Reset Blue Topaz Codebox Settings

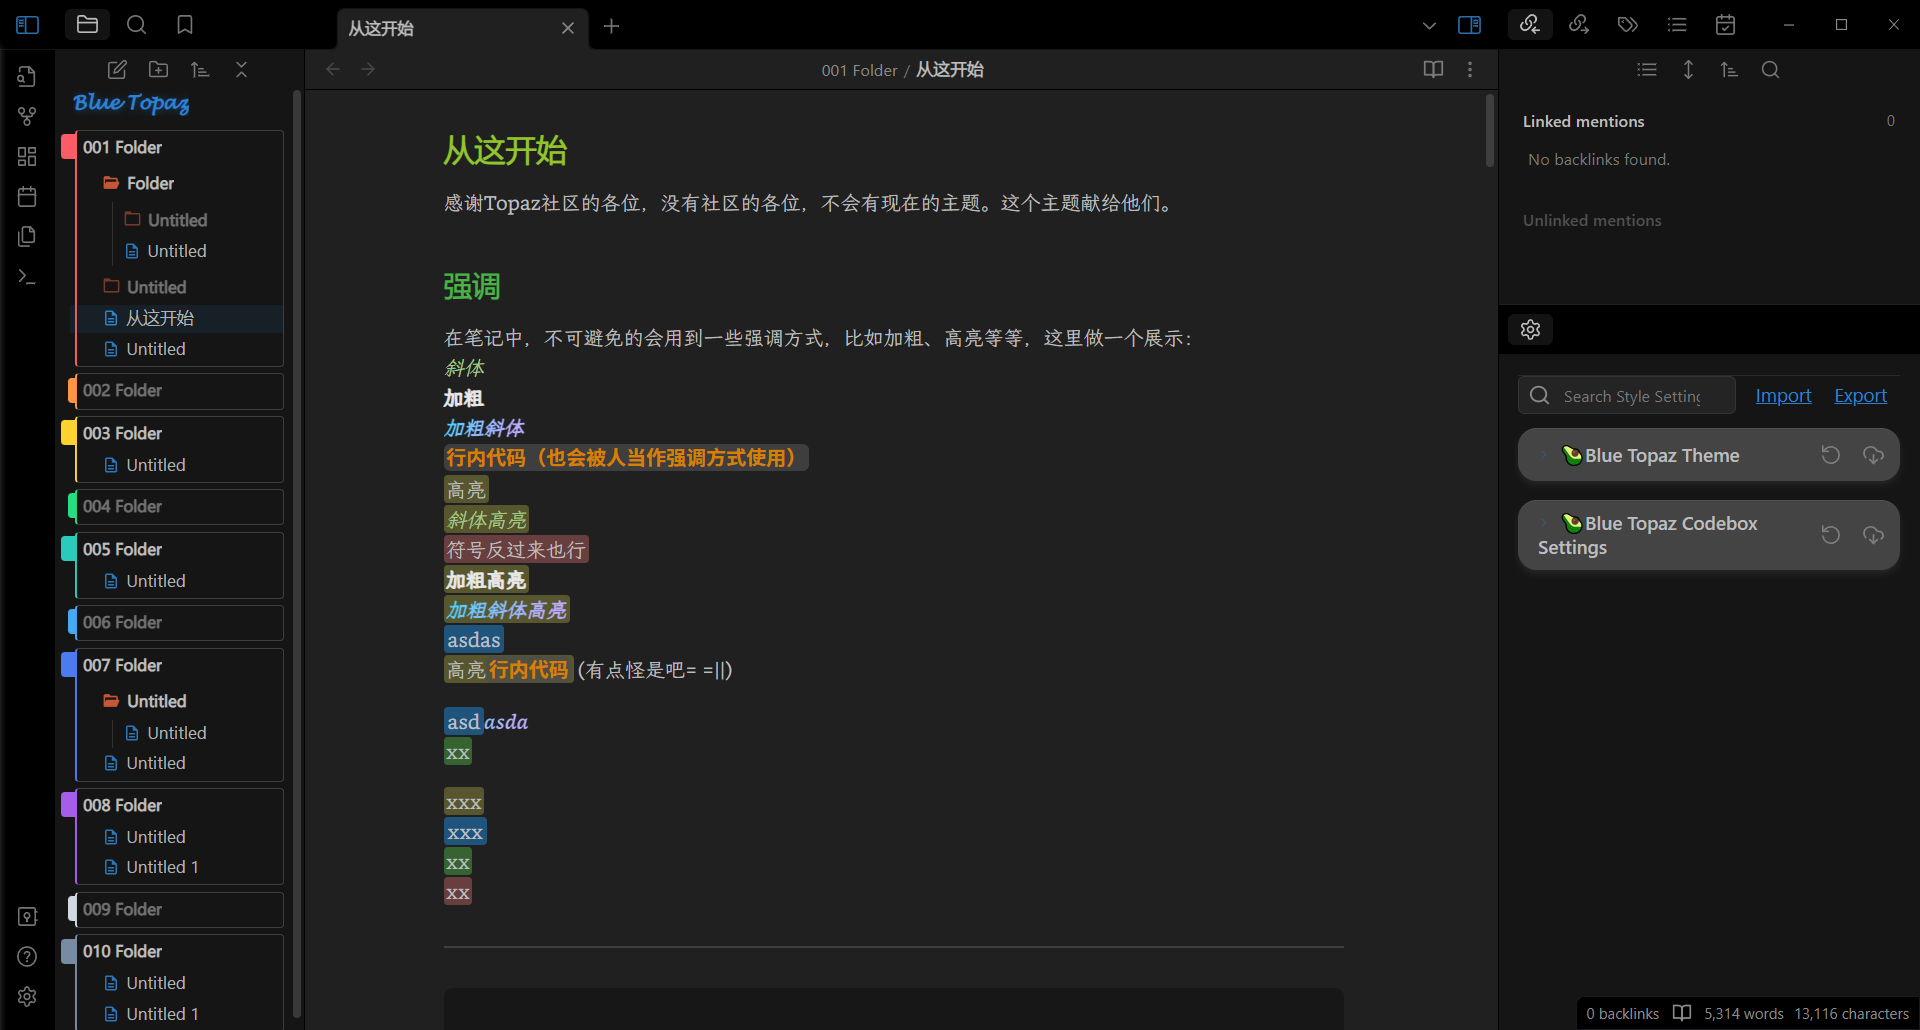pyautogui.click(x=1830, y=535)
